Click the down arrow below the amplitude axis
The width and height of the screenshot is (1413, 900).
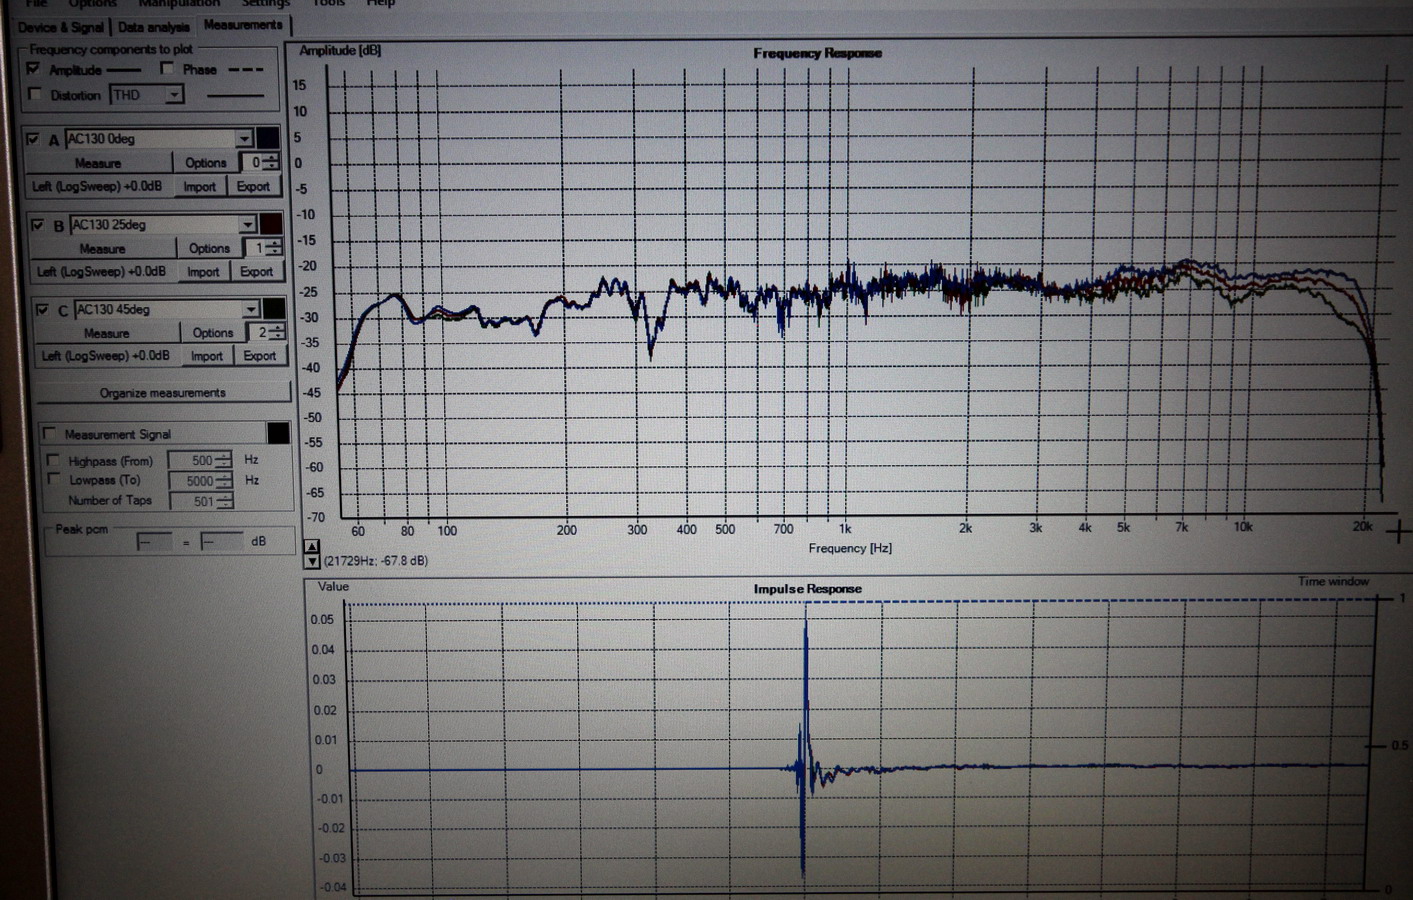312,561
